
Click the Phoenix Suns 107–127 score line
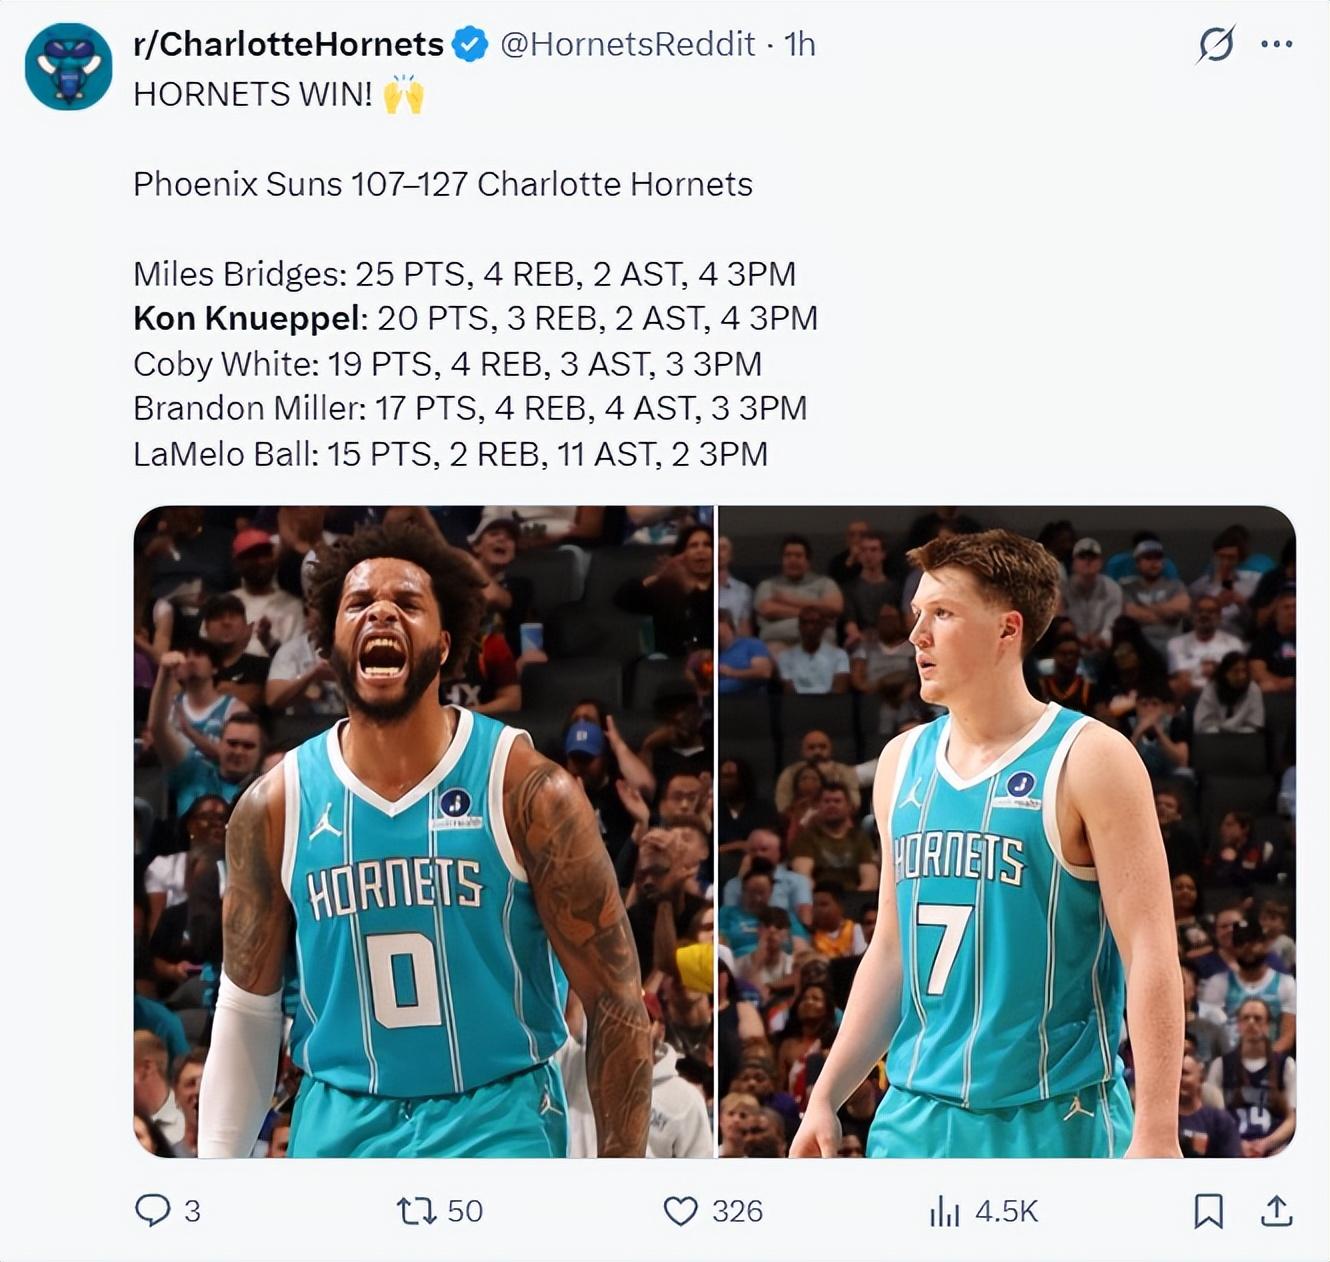(x=443, y=184)
